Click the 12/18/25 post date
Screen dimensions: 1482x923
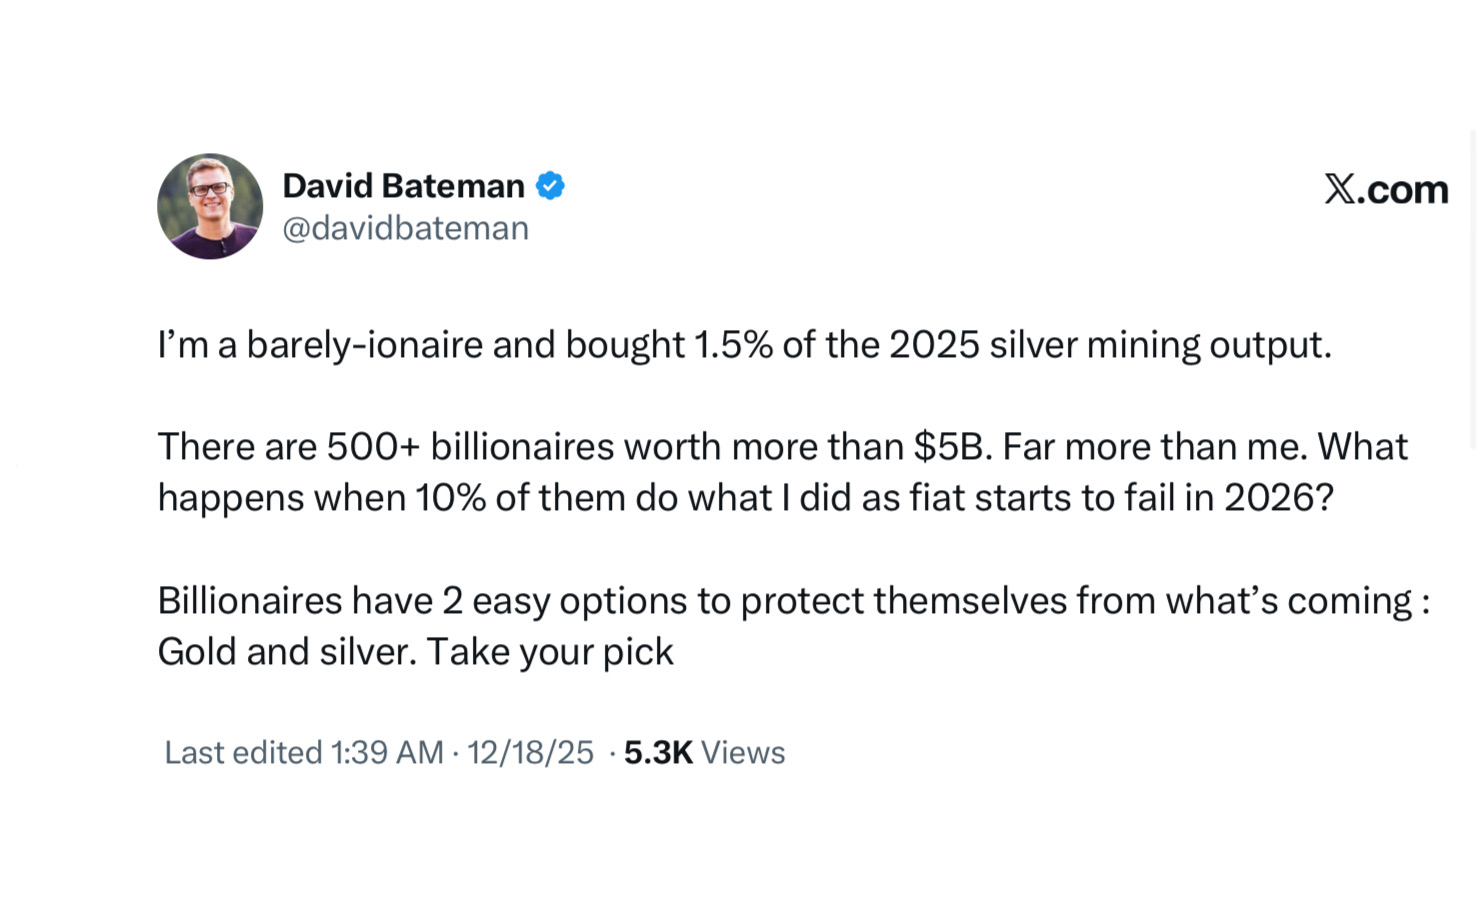coord(530,753)
